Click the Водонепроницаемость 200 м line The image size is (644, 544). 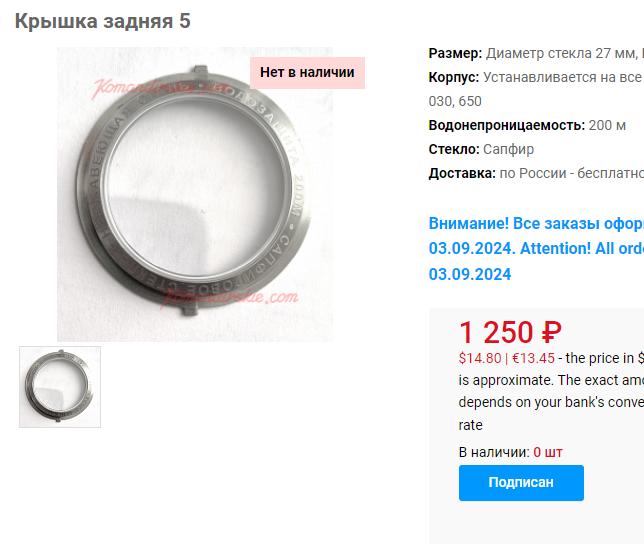point(527,125)
